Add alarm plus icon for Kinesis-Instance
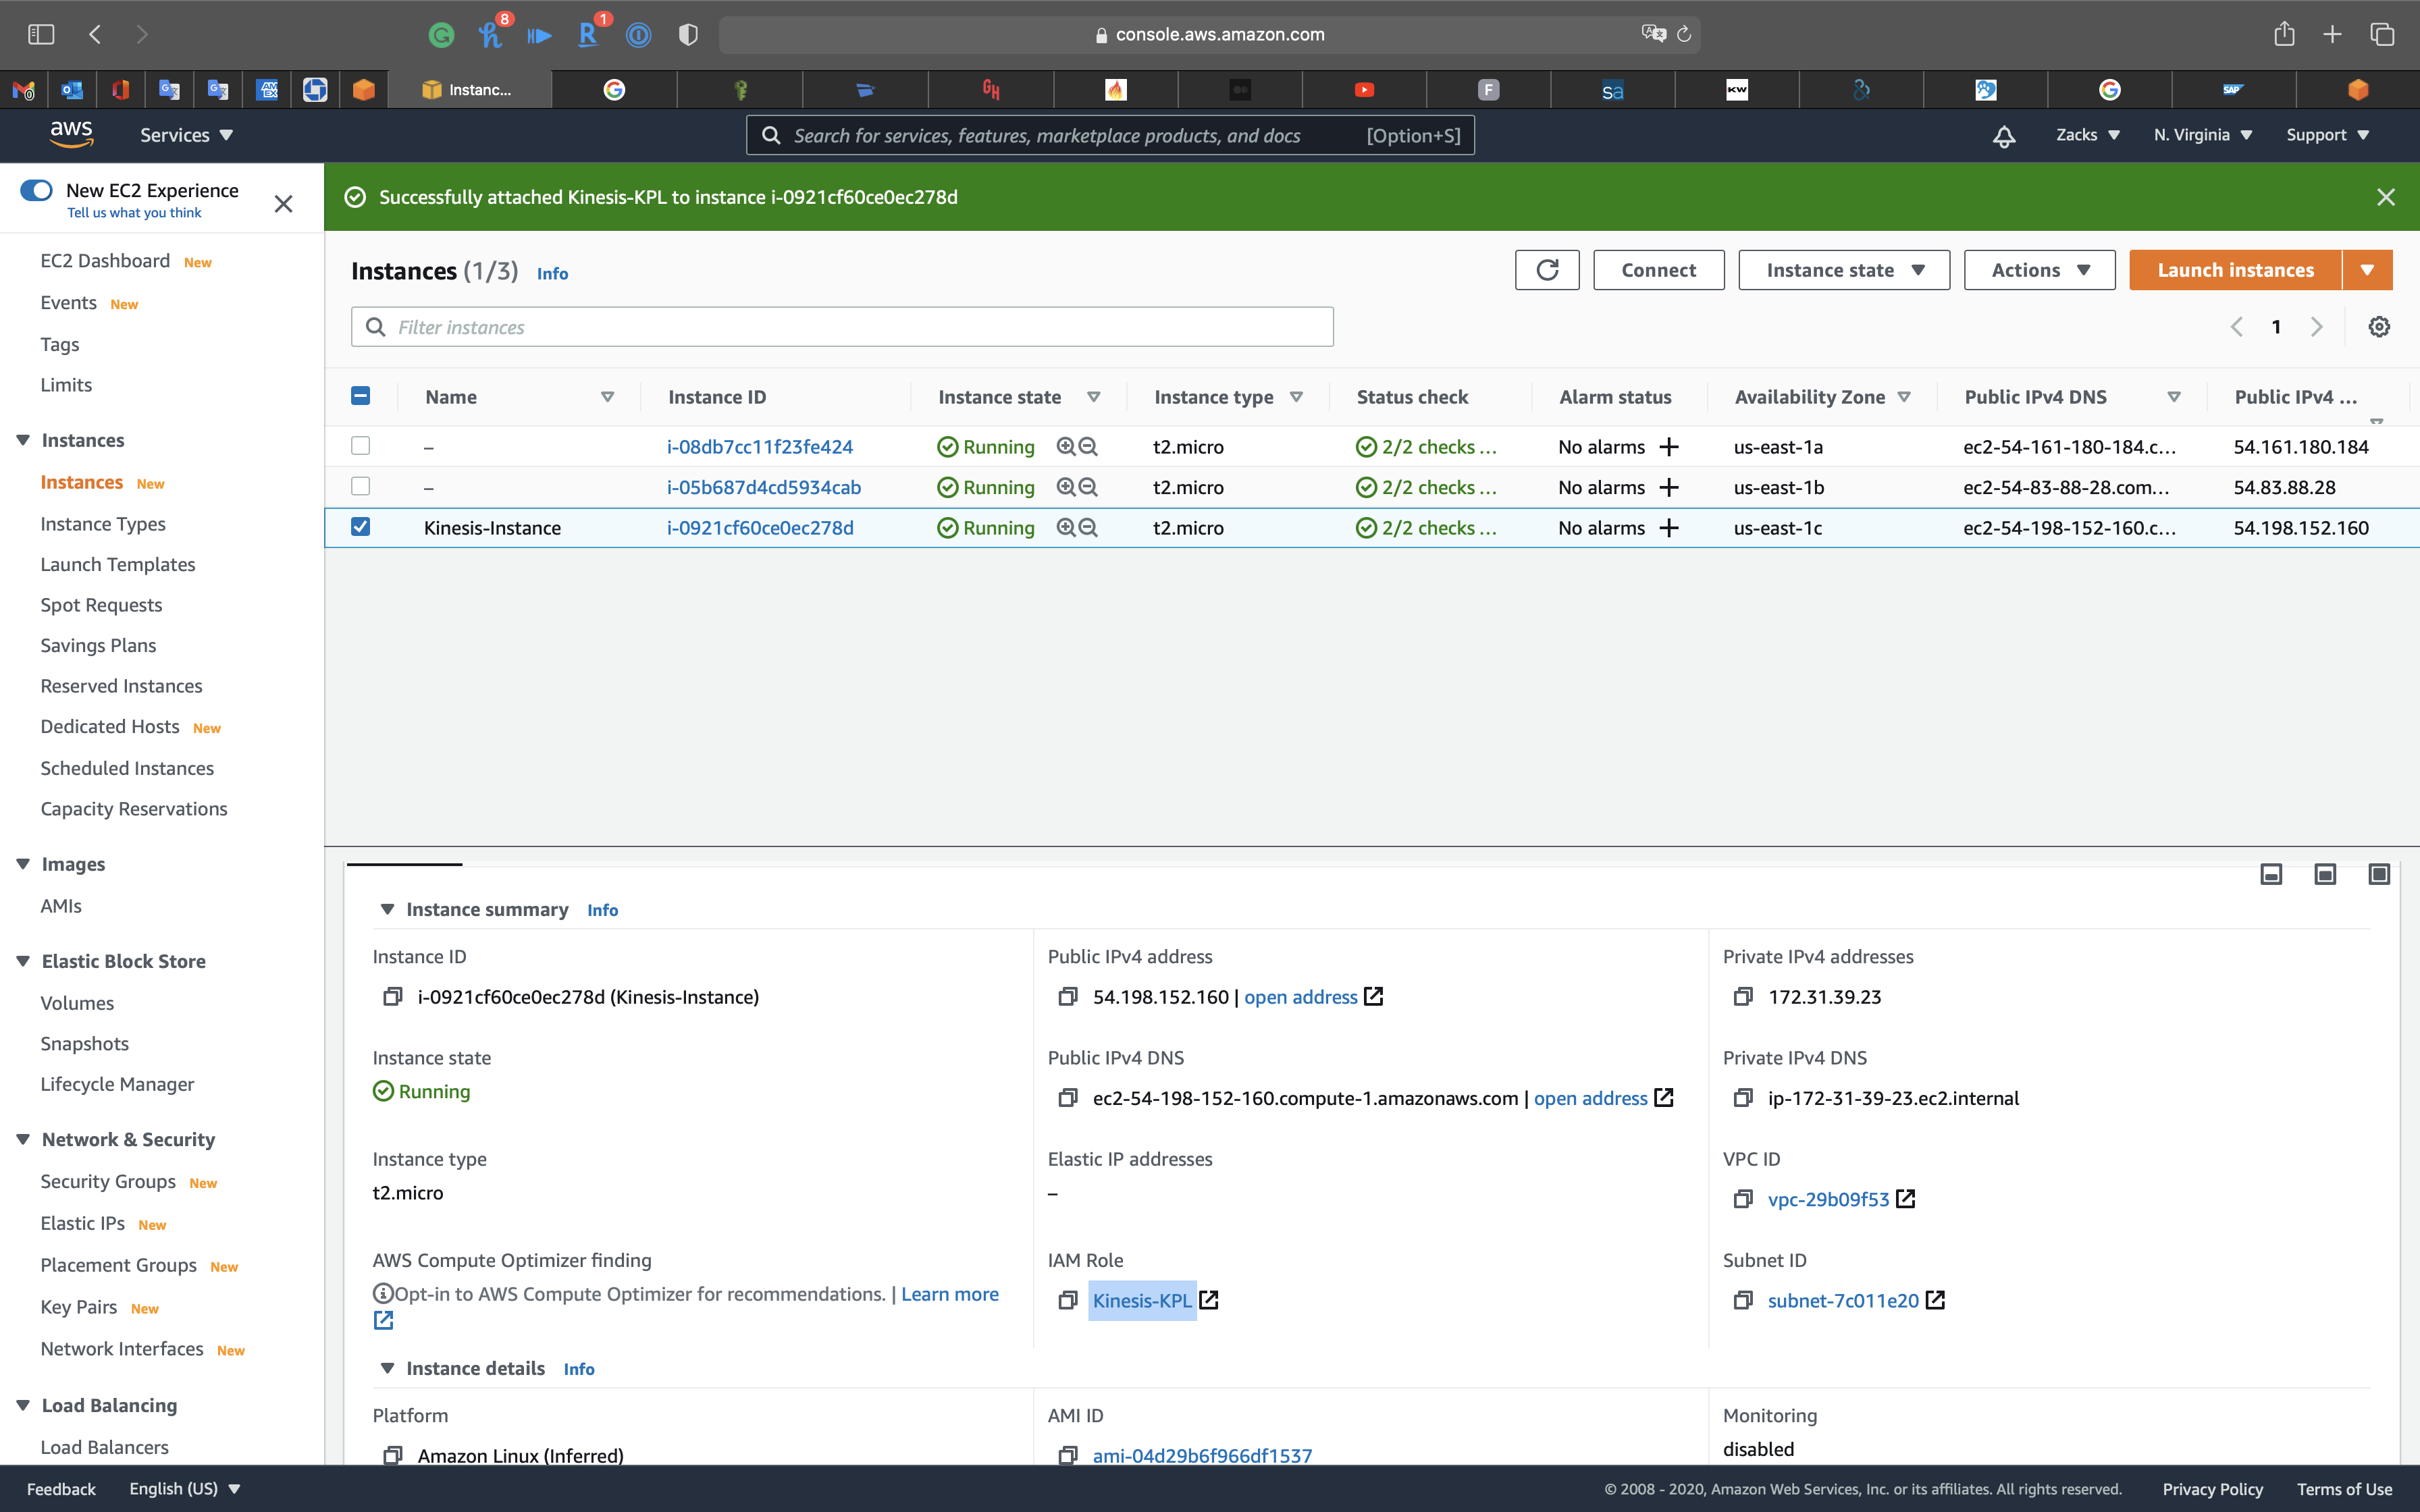Viewport: 2420px width, 1512px height. (1669, 528)
